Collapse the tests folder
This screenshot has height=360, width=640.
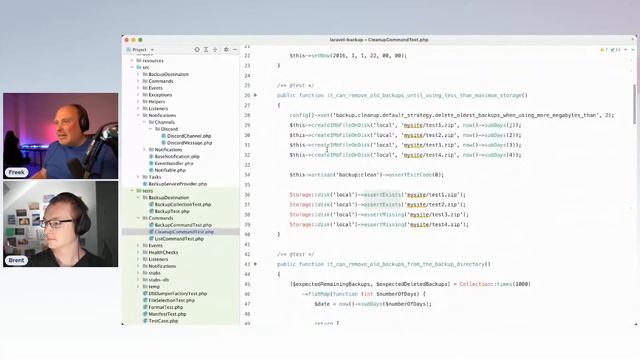(x=132, y=191)
